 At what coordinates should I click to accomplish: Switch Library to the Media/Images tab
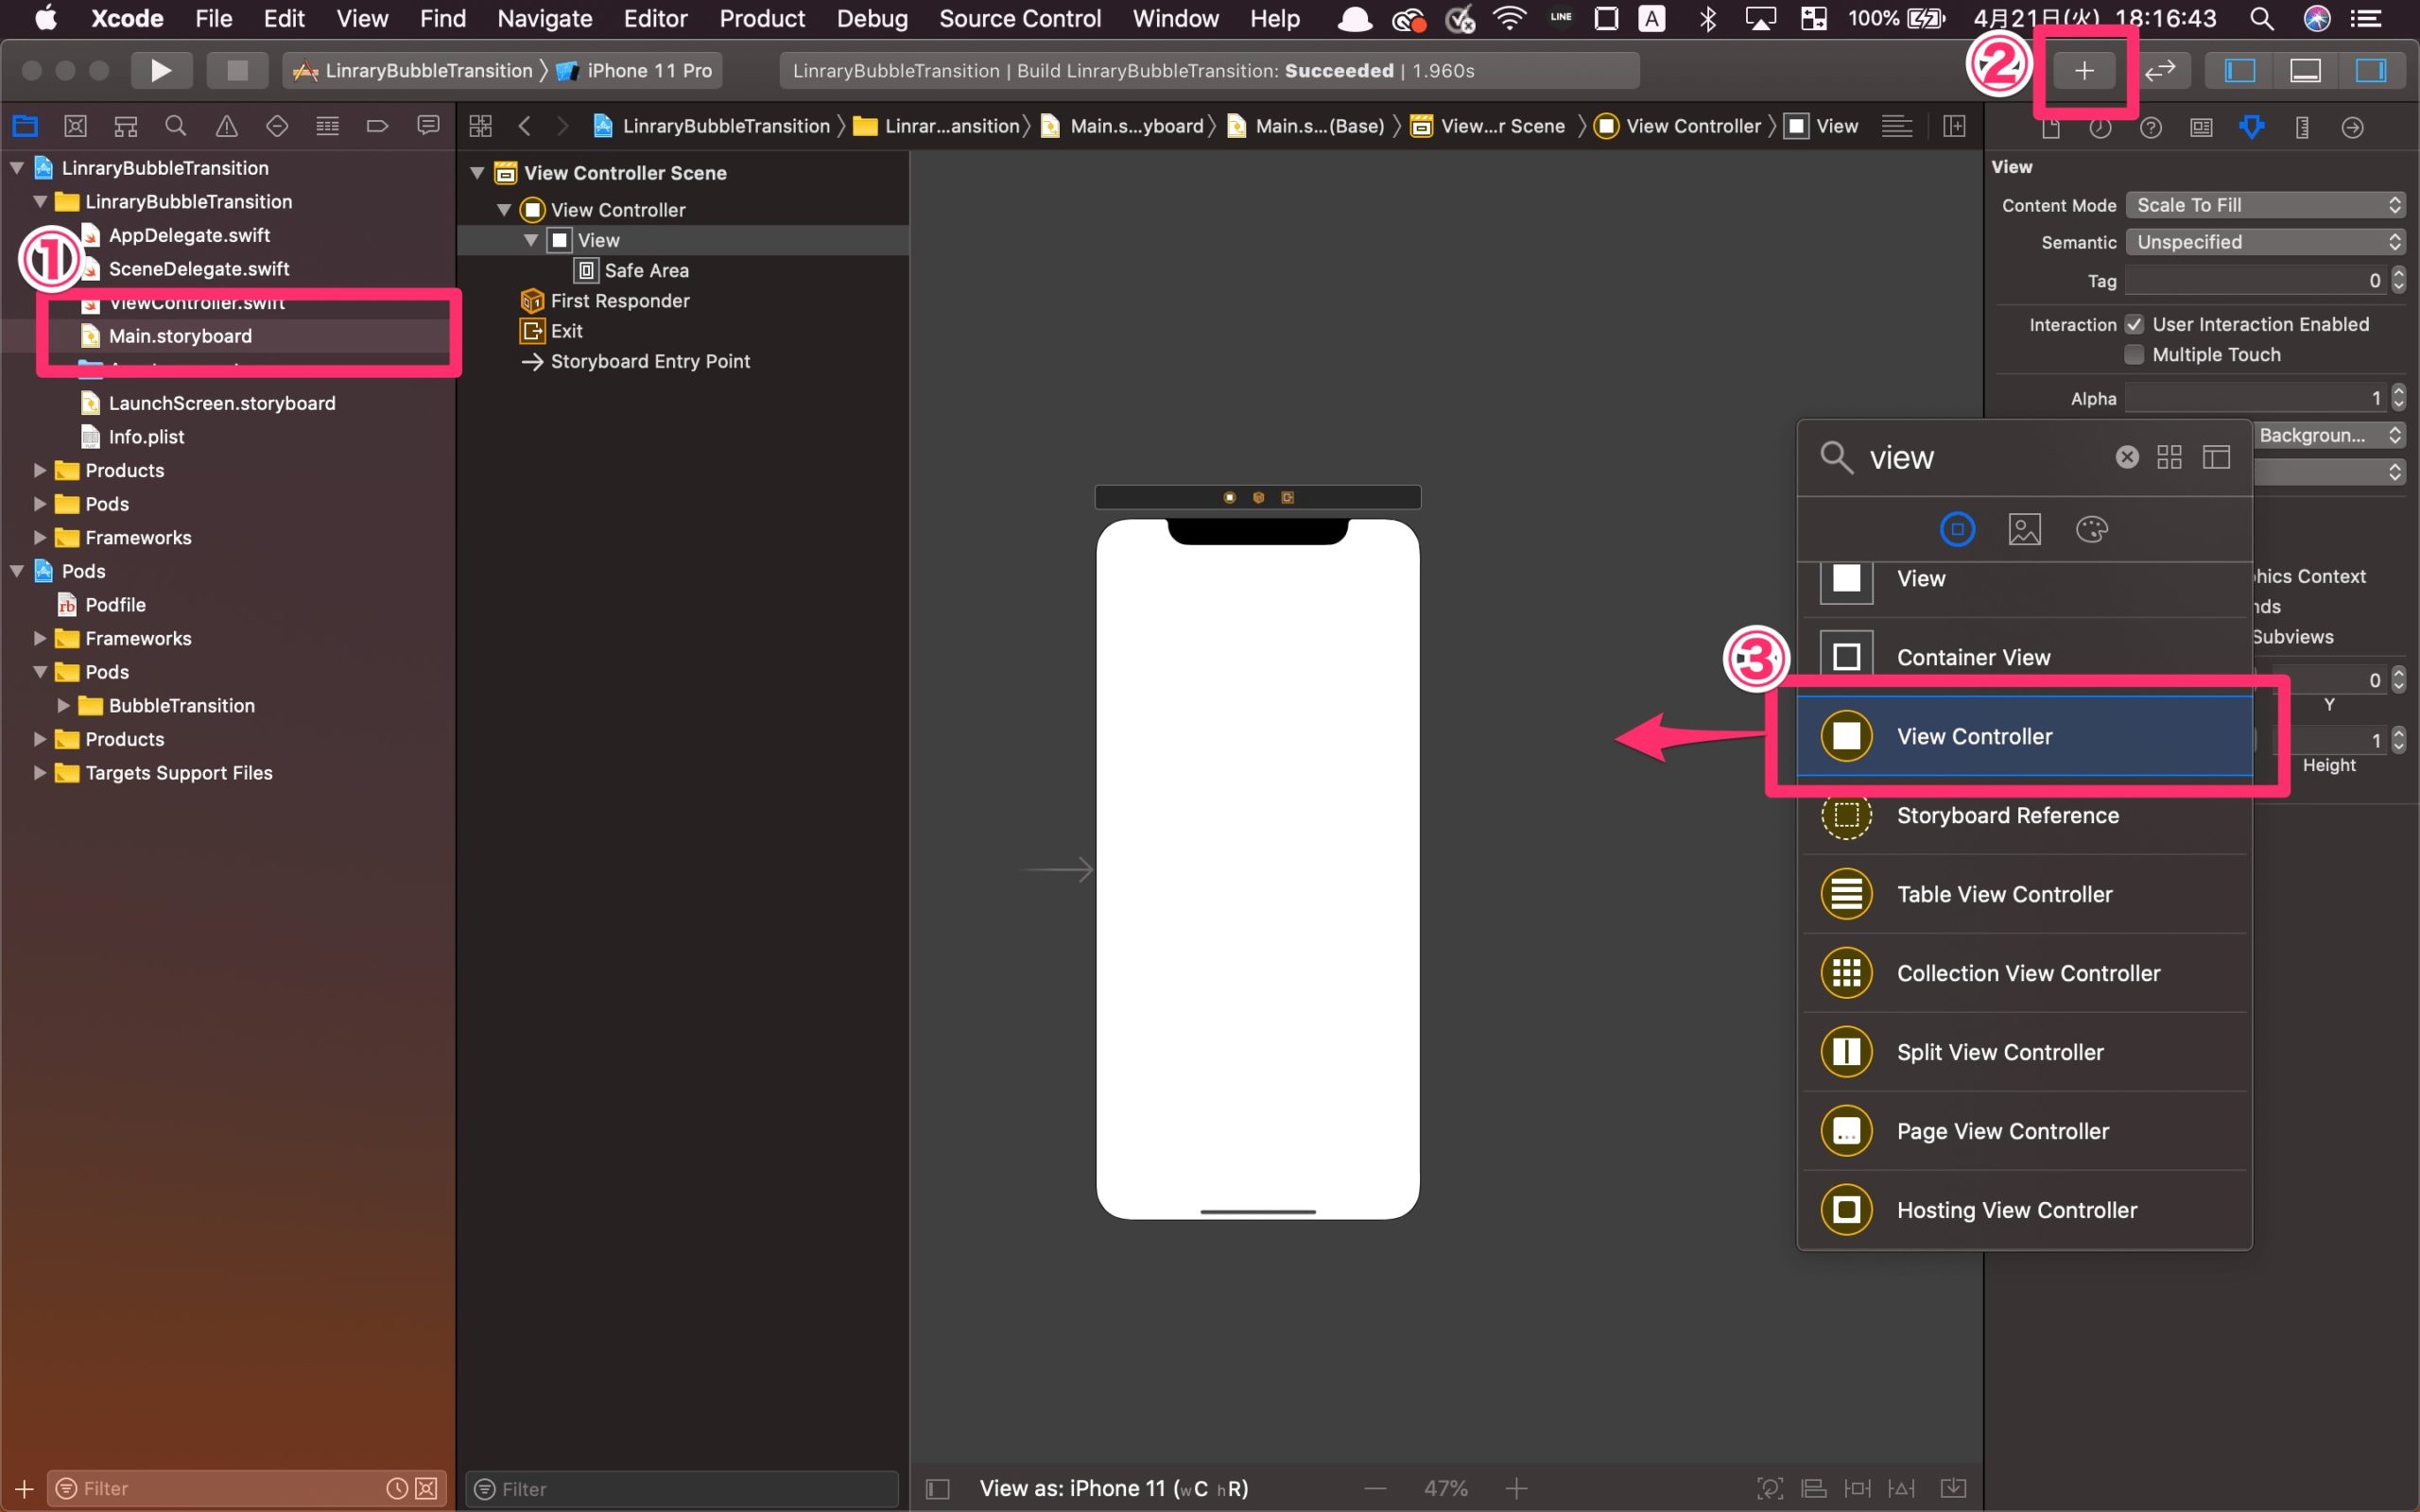click(x=2024, y=529)
